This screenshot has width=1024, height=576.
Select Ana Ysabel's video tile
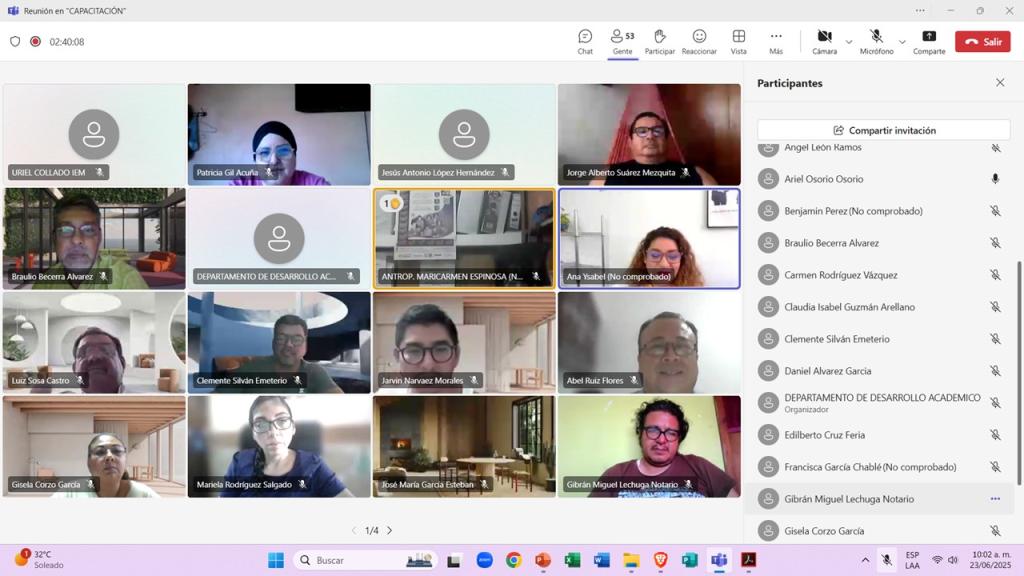tap(649, 238)
